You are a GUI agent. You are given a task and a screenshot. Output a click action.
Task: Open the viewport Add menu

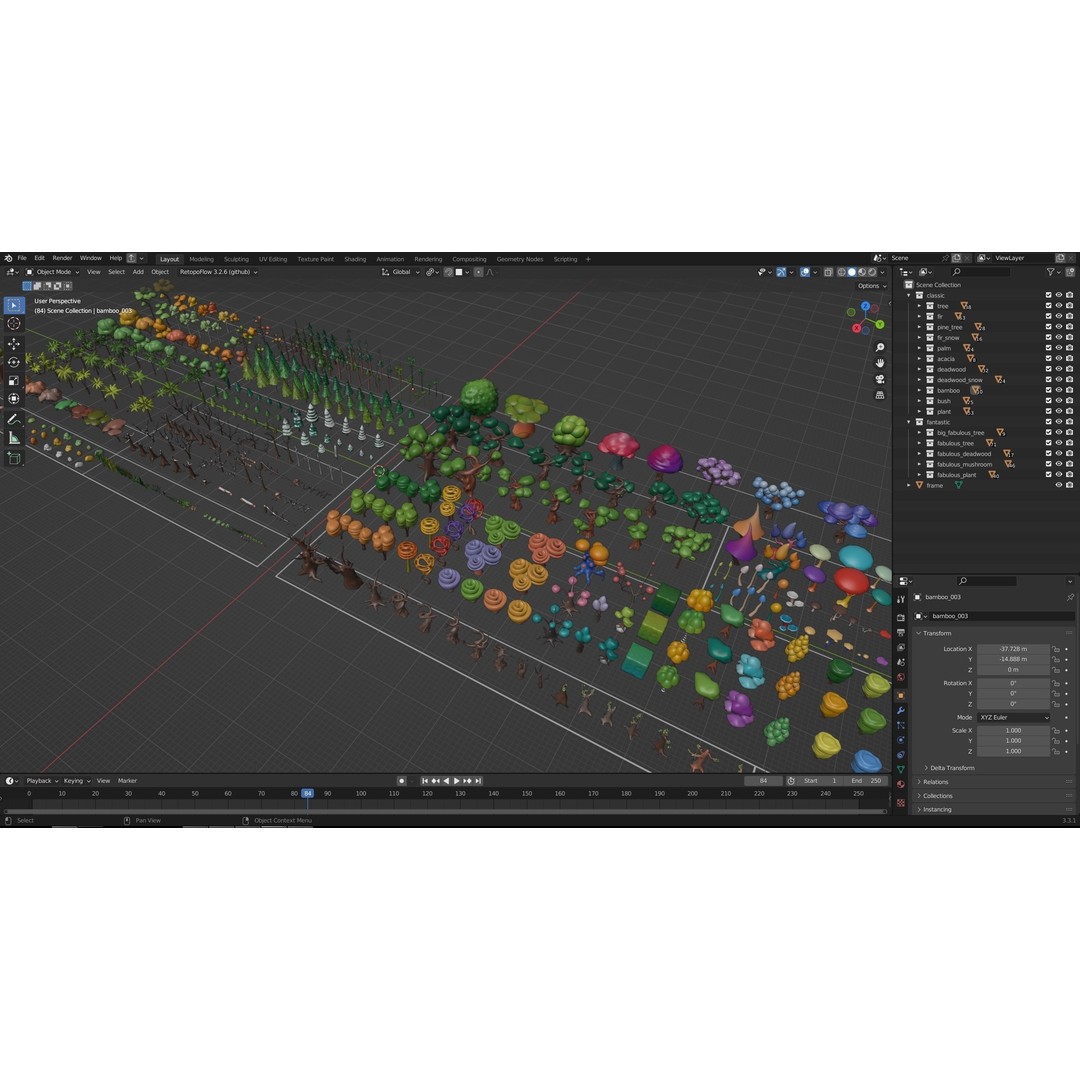pyautogui.click(x=138, y=272)
